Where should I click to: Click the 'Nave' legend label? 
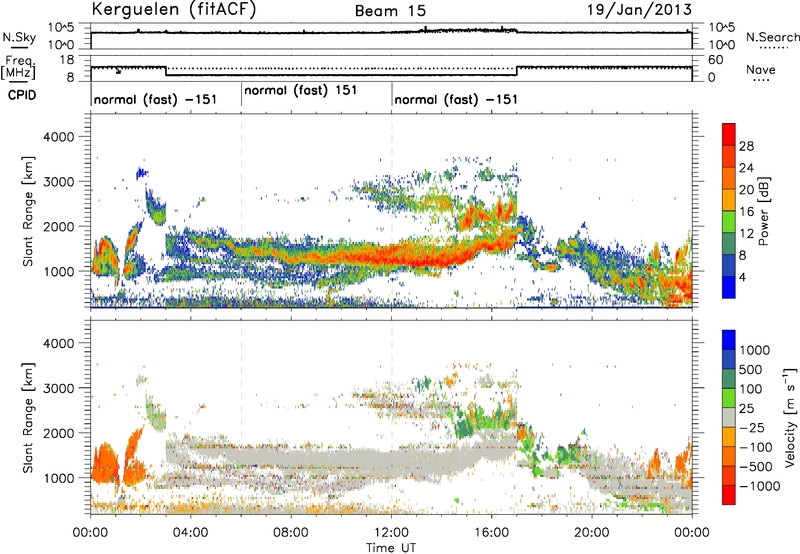click(x=761, y=69)
